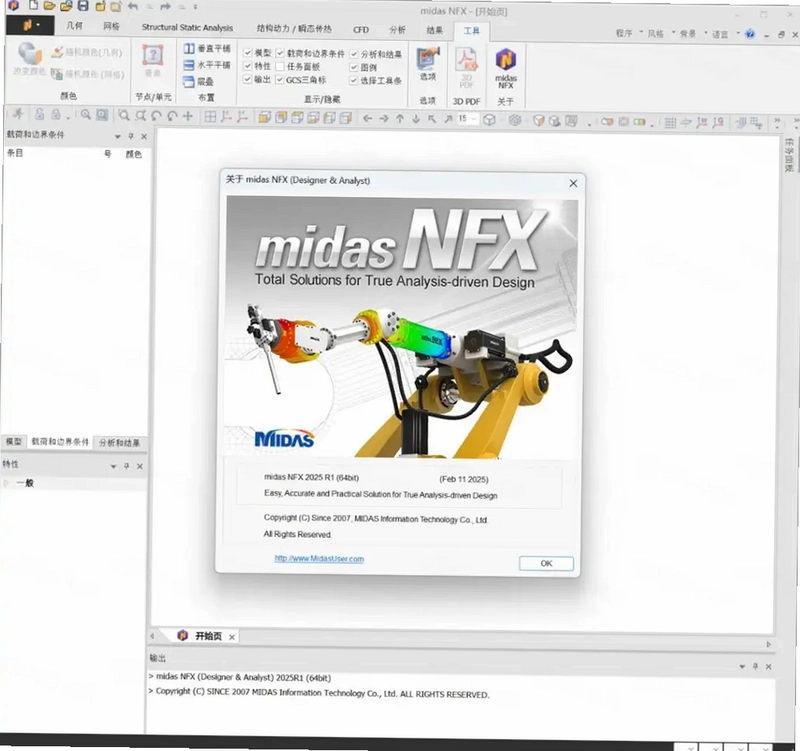Switch to the 几何 ribbon tab
Viewport: 800px width, 751px height.
[74, 26]
